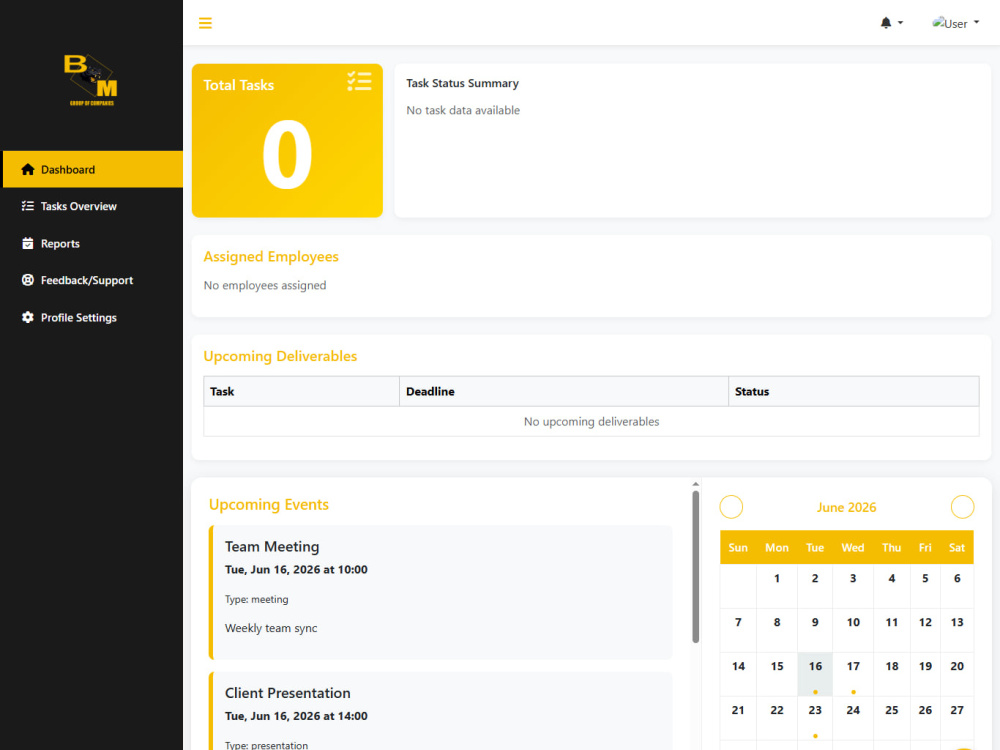Click the Dashboard home icon

coord(27,170)
